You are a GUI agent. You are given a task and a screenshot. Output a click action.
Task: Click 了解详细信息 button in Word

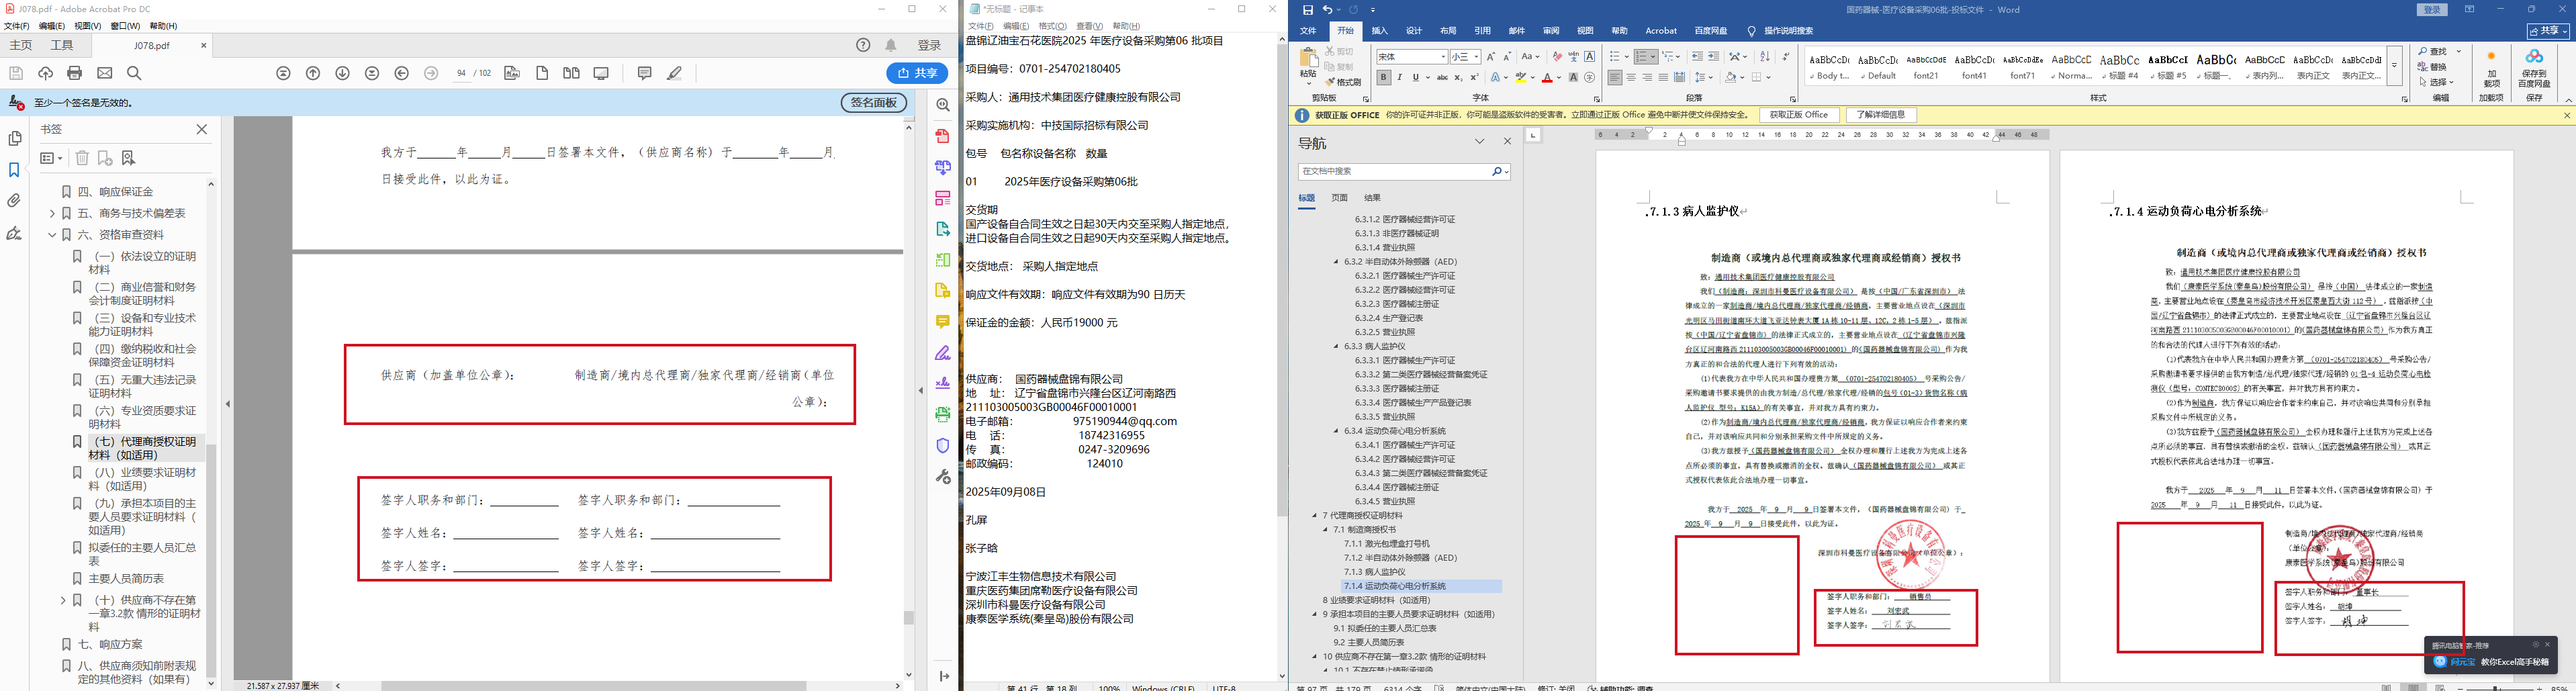pos(1881,115)
